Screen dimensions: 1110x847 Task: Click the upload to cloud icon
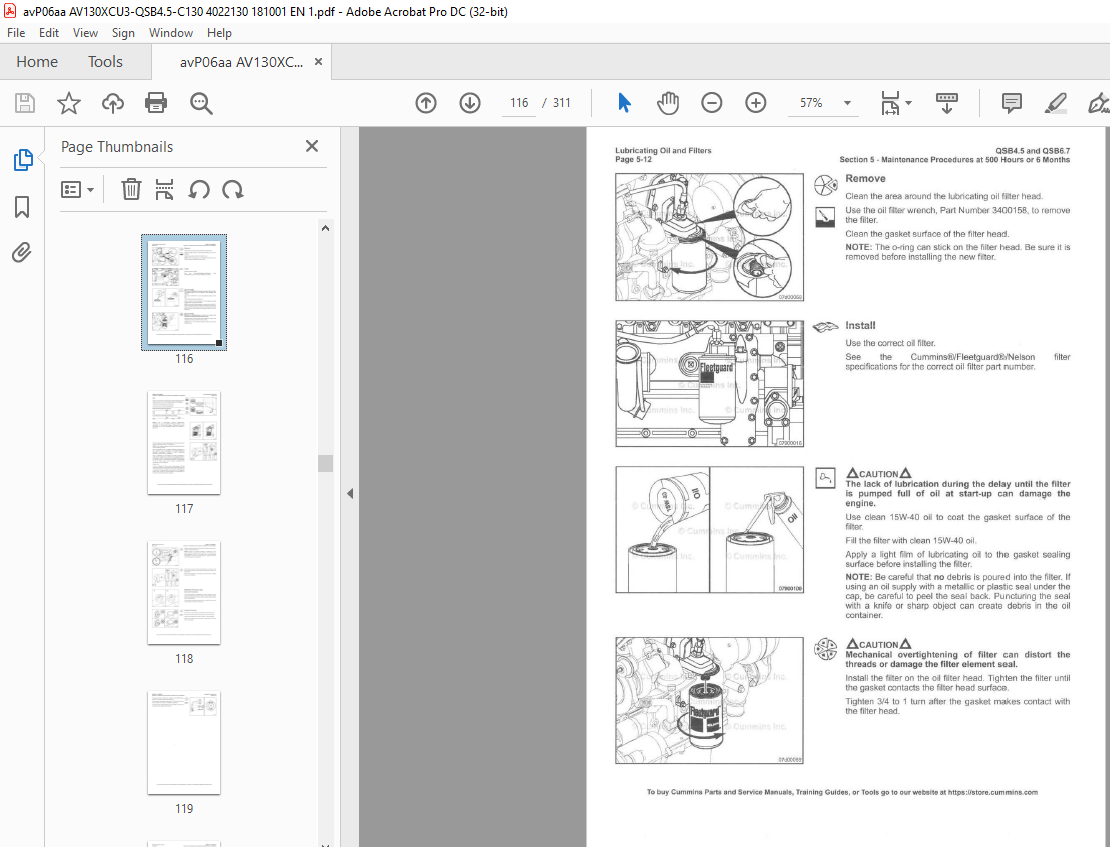pos(113,103)
